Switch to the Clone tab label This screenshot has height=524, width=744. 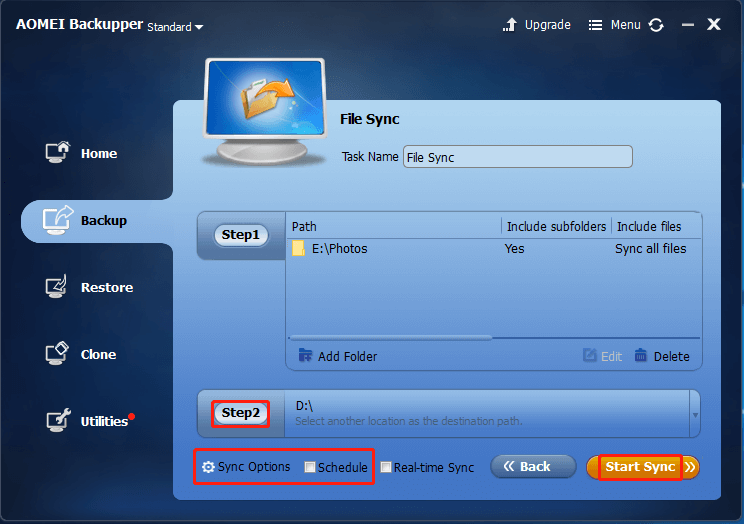(98, 355)
